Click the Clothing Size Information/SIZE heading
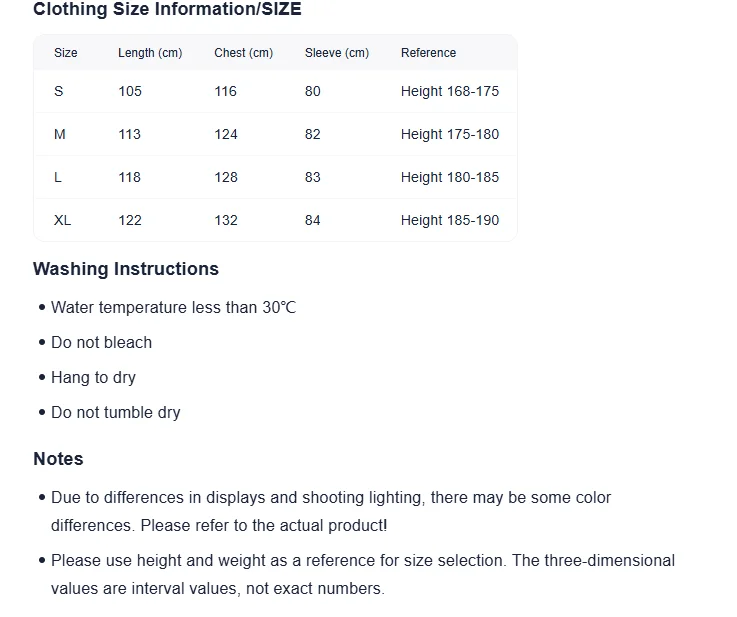This screenshot has height=617, width=737. pyautogui.click(x=167, y=10)
